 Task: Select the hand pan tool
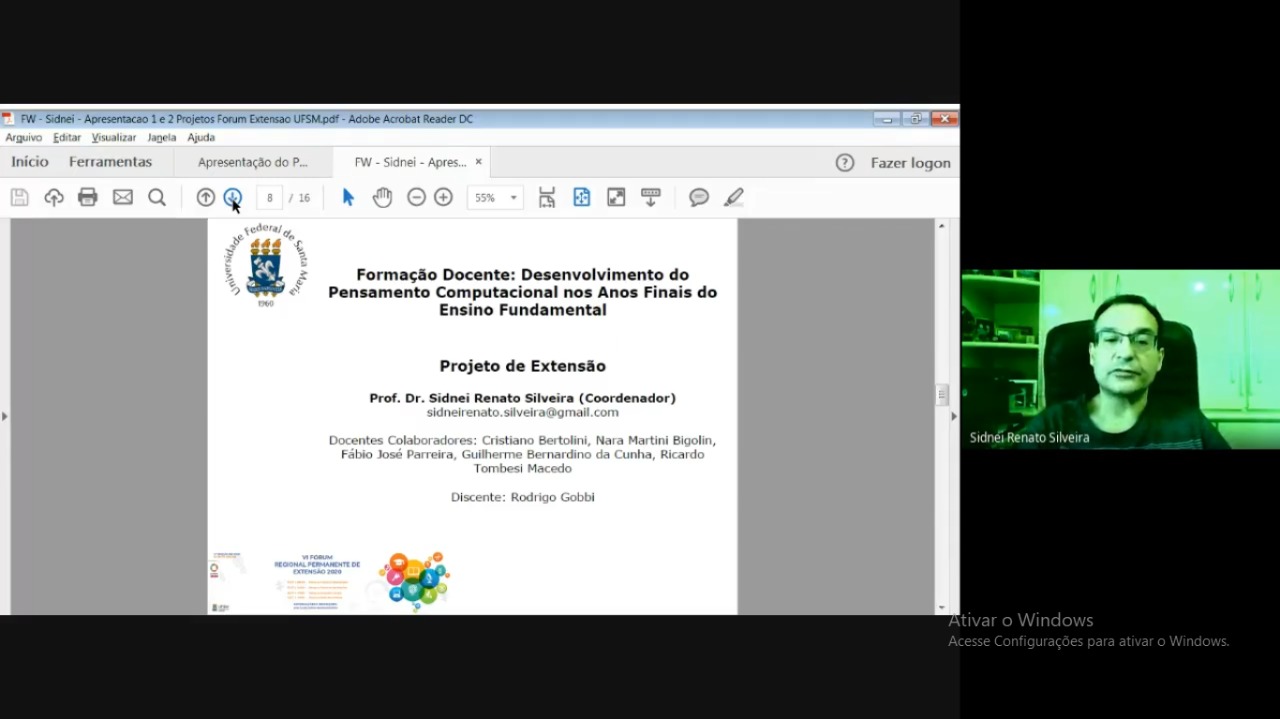[382, 197]
